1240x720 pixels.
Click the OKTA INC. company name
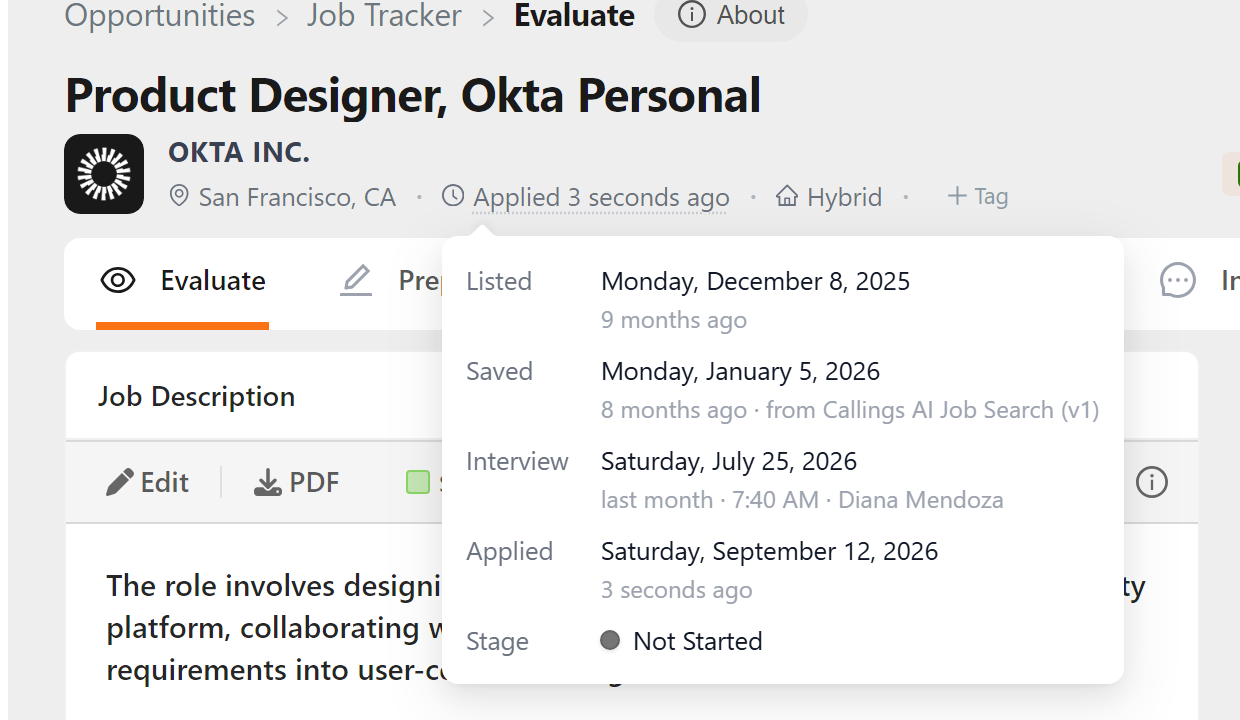pos(239,153)
